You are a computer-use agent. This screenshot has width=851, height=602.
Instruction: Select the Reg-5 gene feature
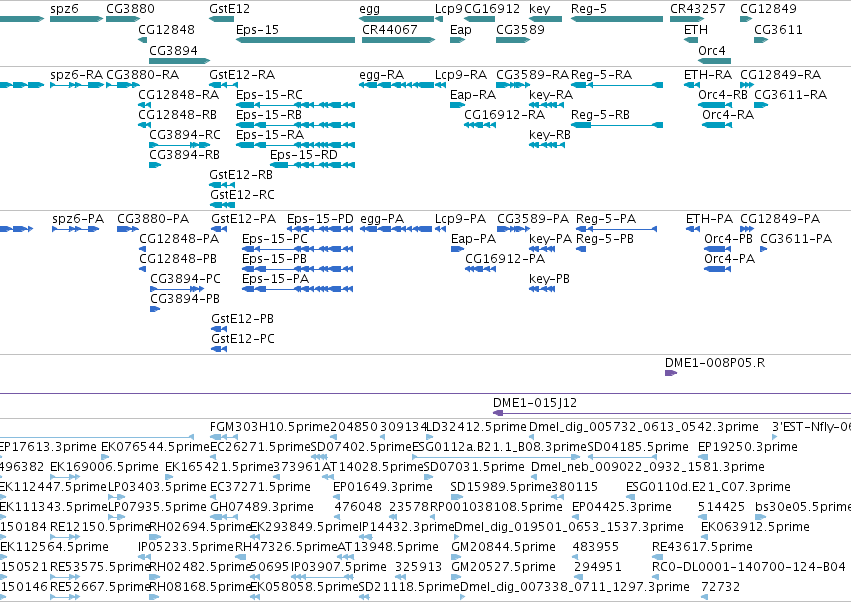point(617,19)
